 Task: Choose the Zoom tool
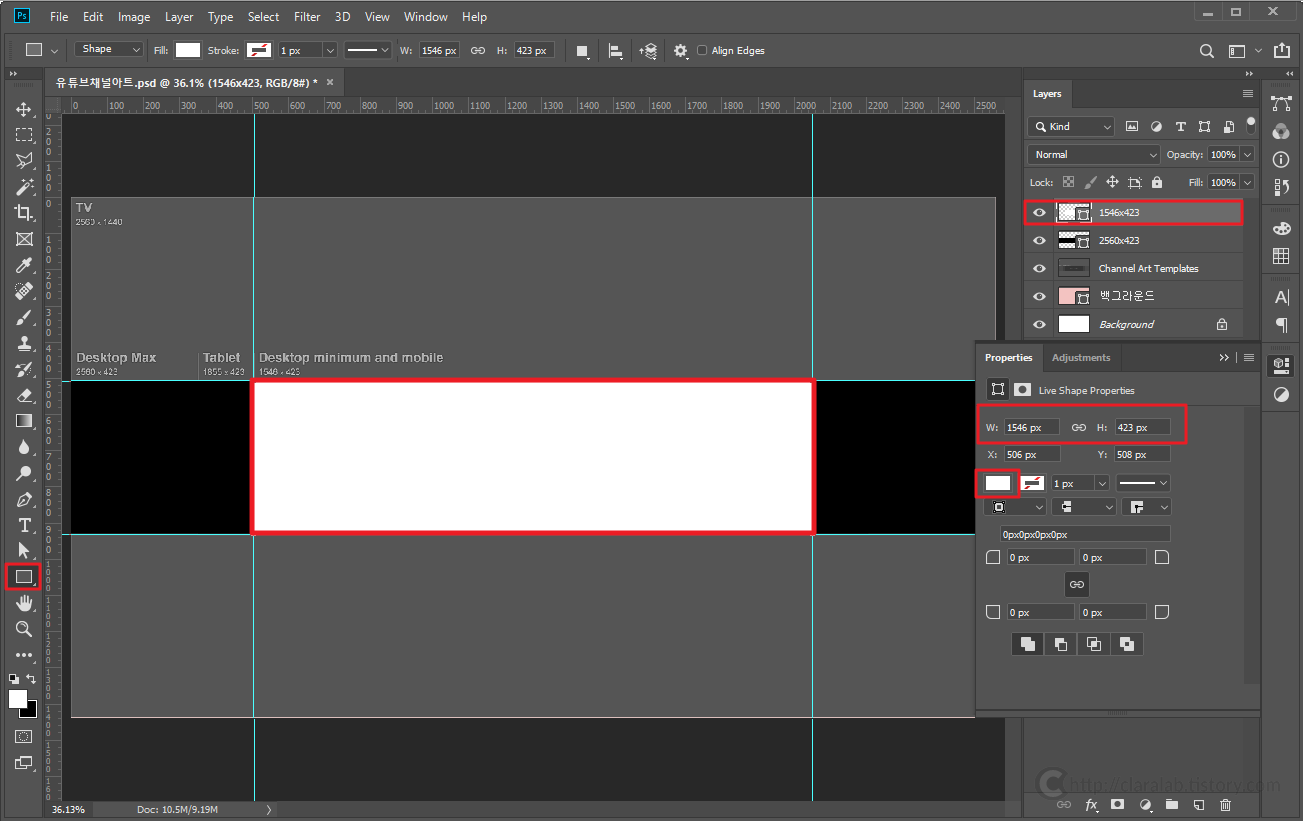(24, 628)
